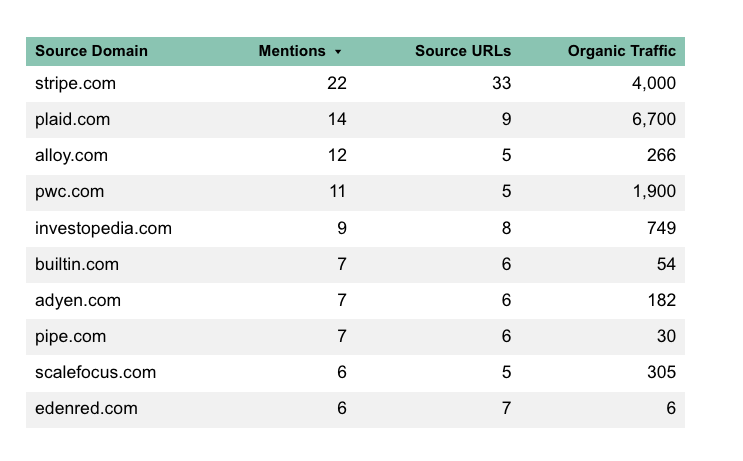Select pwc.com's Mentions value 11

pyautogui.click(x=336, y=192)
